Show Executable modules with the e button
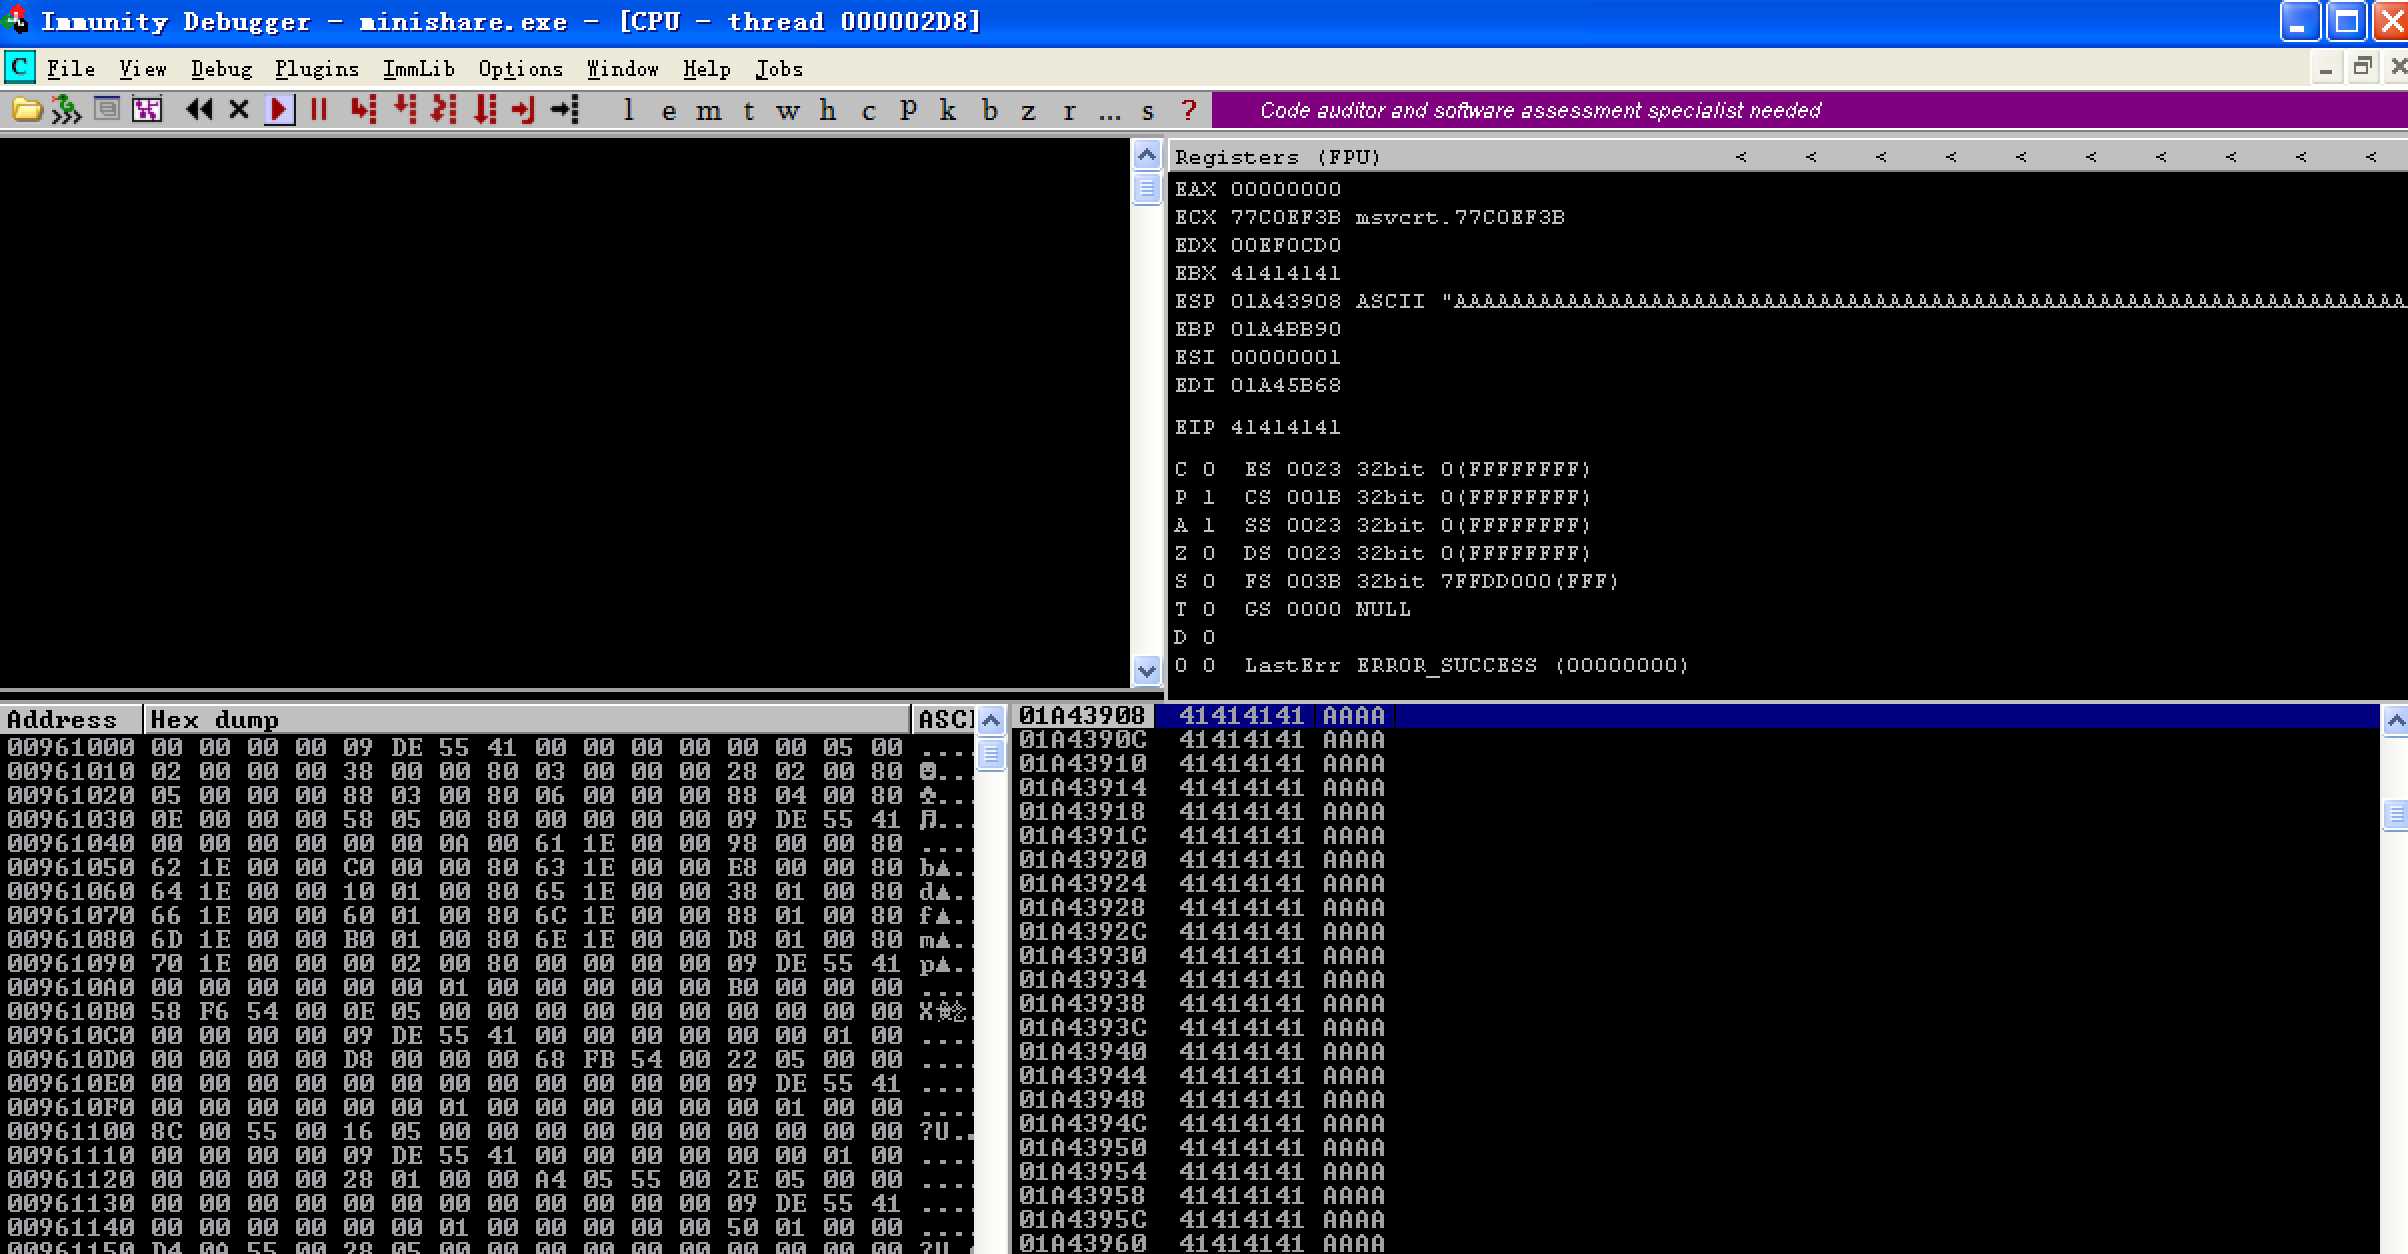This screenshot has width=2408, height=1254. (x=668, y=111)
